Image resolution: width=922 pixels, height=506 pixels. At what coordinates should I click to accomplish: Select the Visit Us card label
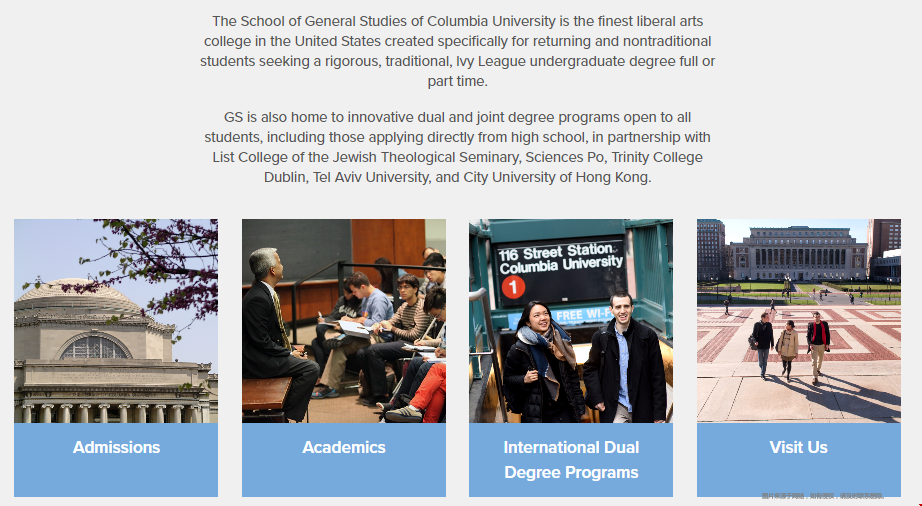798,448
